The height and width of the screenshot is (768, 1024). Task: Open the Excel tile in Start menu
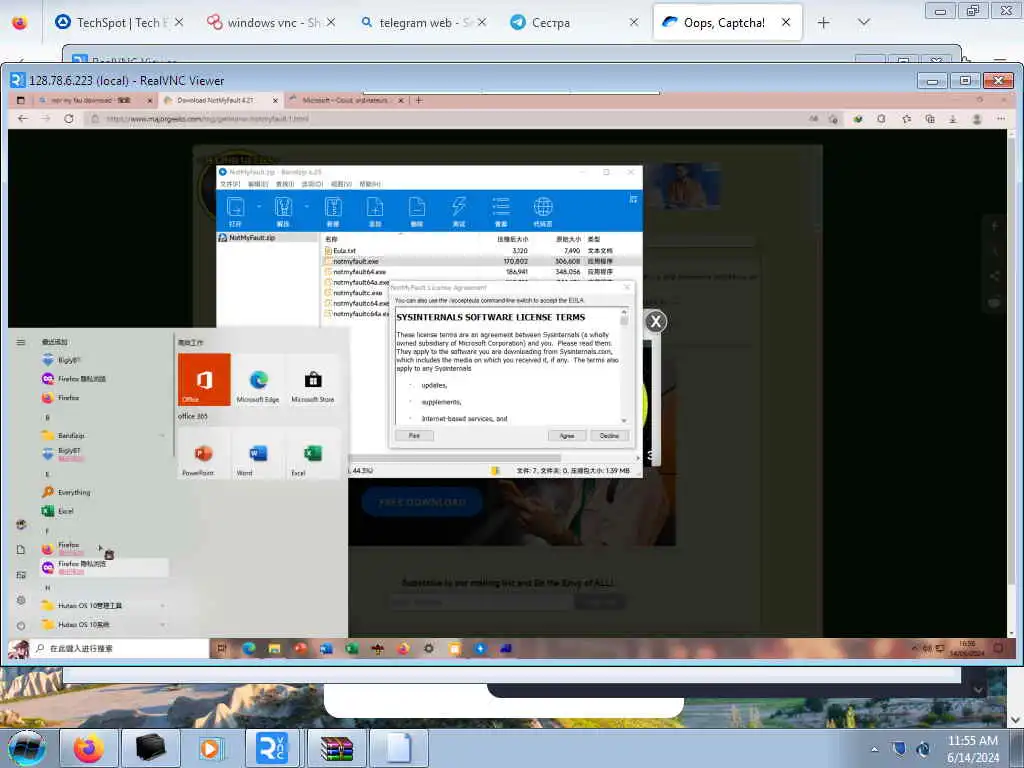pos(313,453)
